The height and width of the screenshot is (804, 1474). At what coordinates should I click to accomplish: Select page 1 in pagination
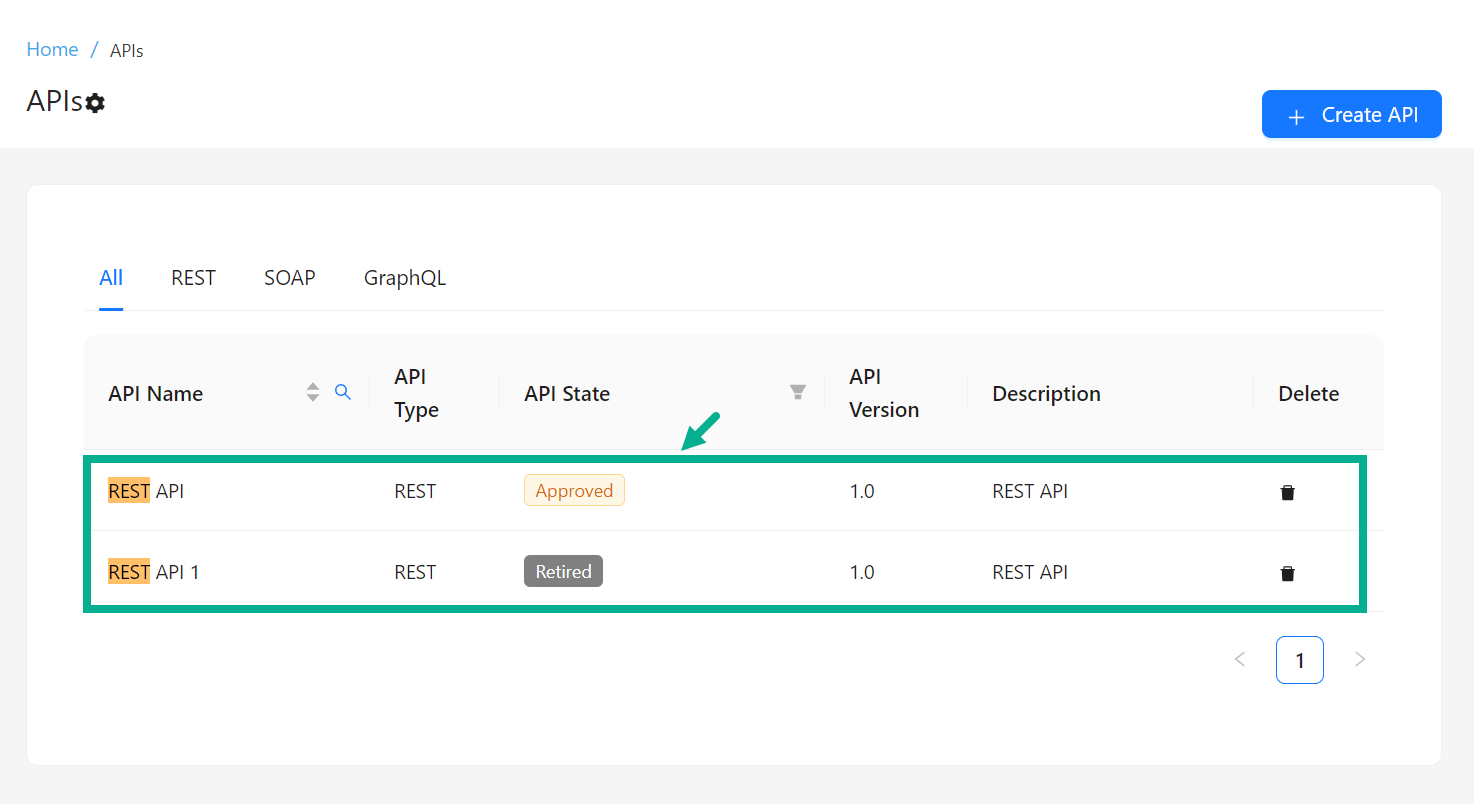click(1299, 660)
